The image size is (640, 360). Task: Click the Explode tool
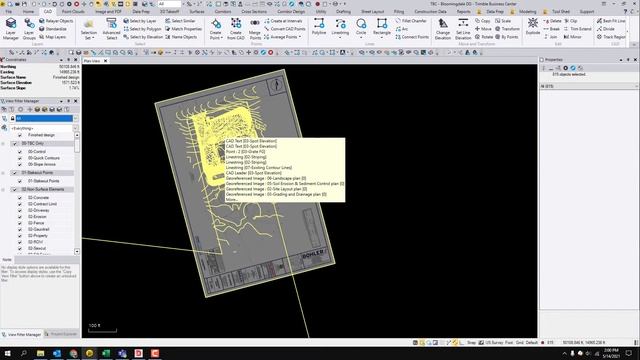point(533,26)
